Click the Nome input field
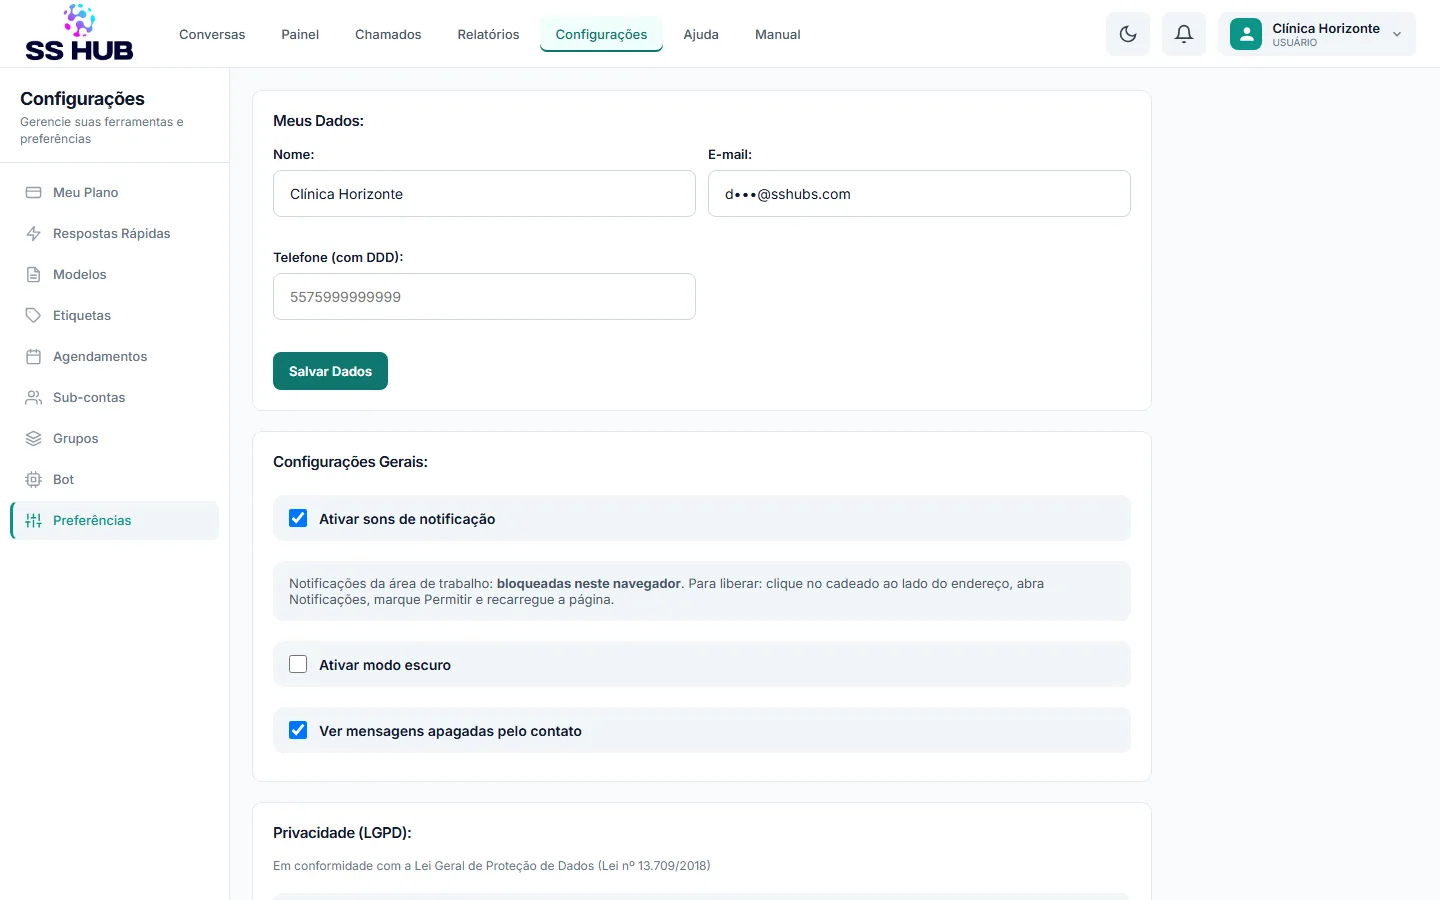The image size is (1440, 900). pos(484,194)
